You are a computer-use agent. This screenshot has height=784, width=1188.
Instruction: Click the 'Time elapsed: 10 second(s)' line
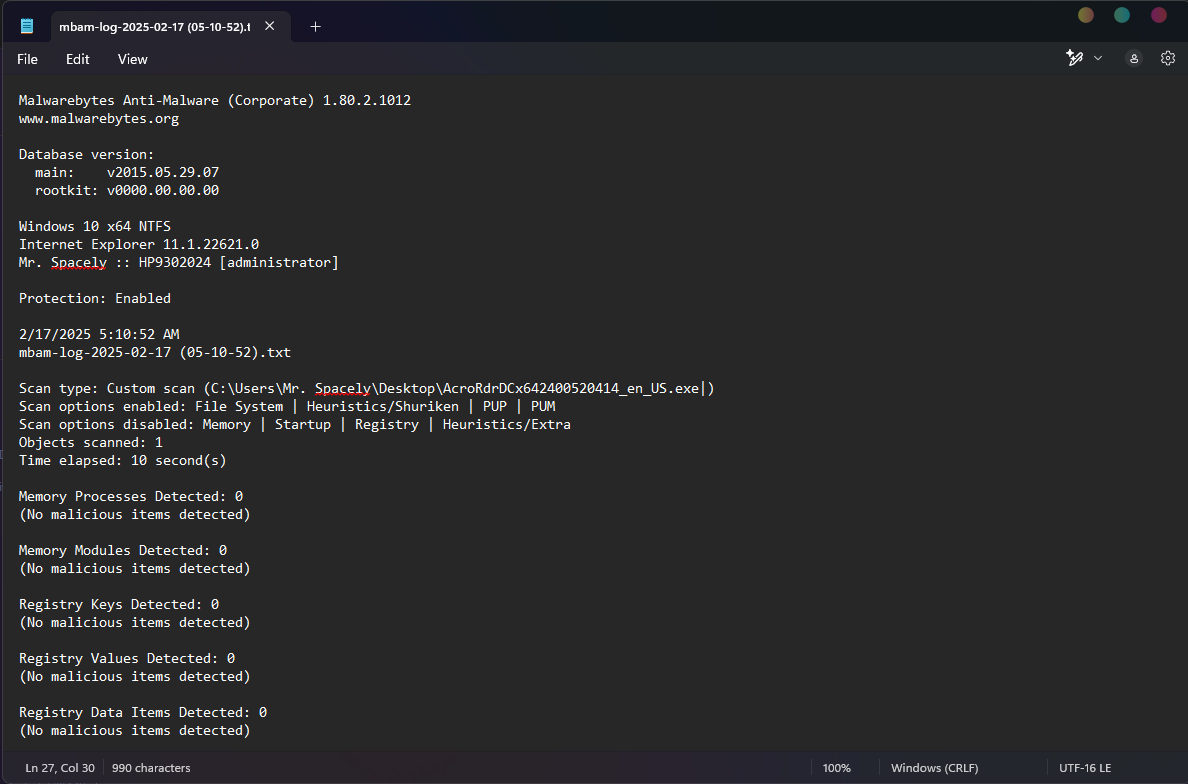coord(123,460)
